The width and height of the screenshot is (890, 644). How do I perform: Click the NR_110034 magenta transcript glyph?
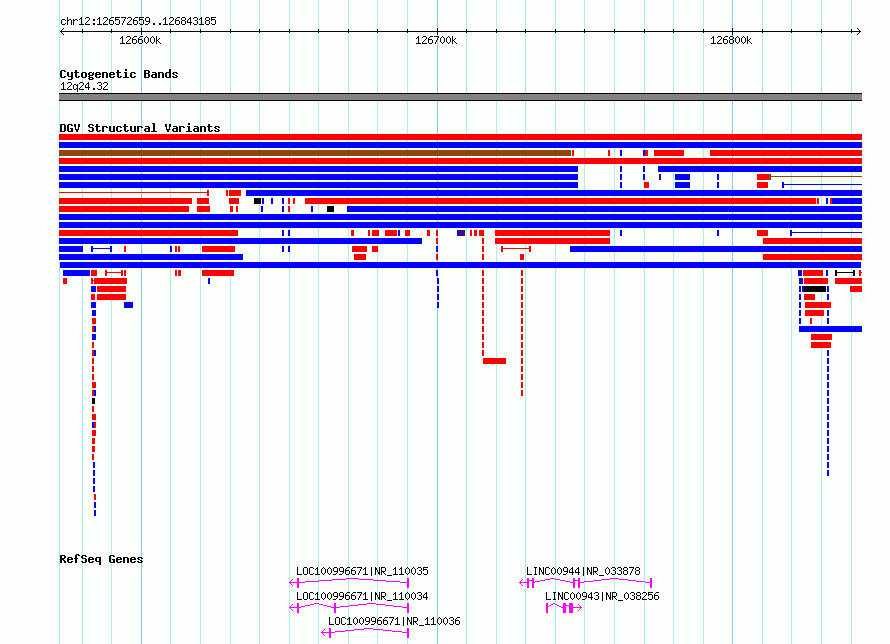click(x=349, y=608)
